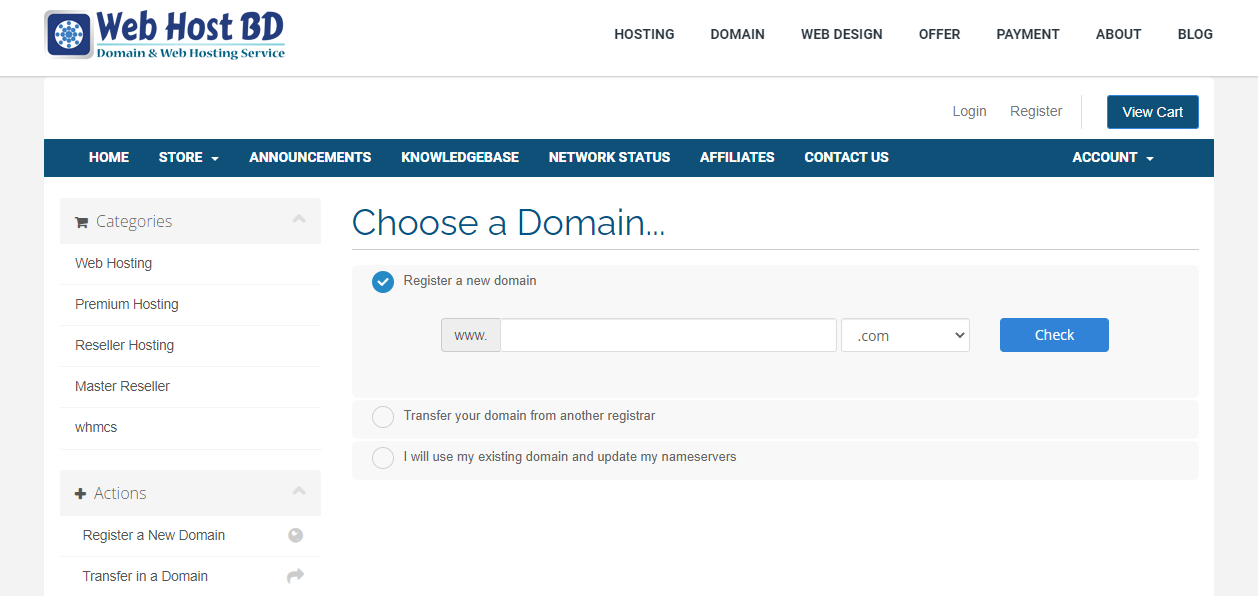This screenshot has width=1258, height=596.
Task: Select use my existing domain and update nameservers
Action: click(x=383, y=457)
